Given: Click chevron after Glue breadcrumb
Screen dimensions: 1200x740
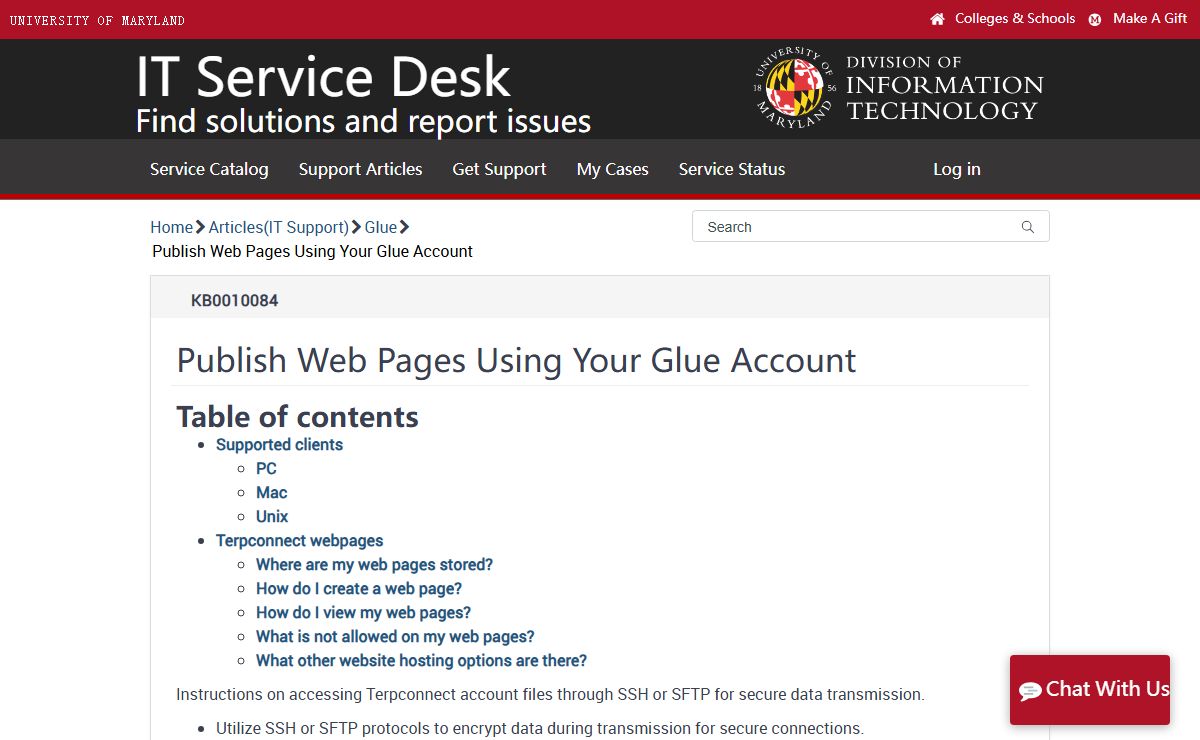Looking at the screenshot, I should pos(405,227).
